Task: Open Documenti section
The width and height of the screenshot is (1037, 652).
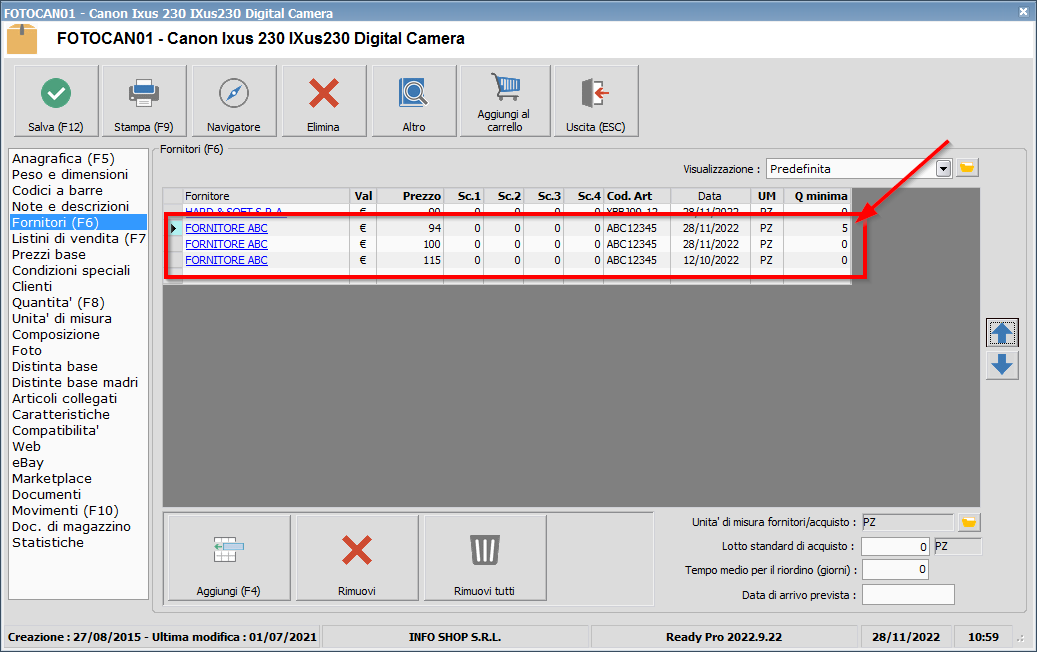Action: coord(46,495)
